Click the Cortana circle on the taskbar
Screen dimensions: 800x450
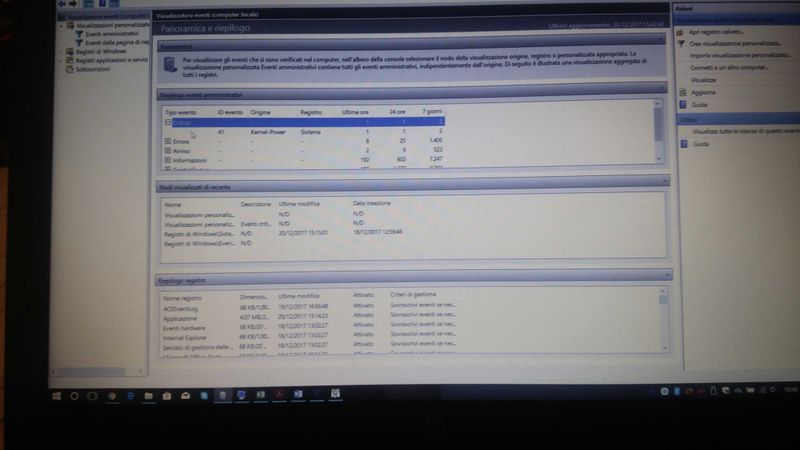point(74,396)
